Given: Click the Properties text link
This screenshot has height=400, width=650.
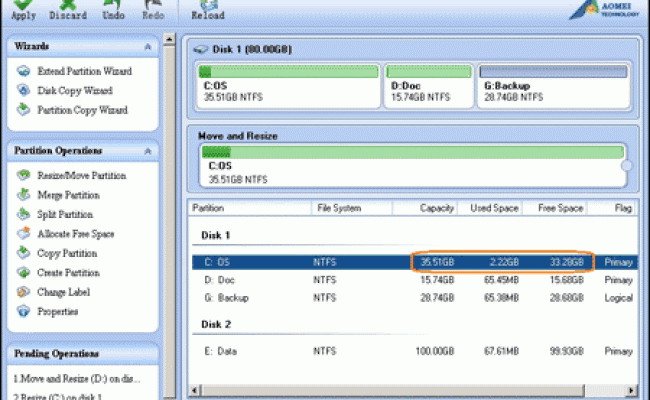Looking at the screenshot, I should [58, 311].
